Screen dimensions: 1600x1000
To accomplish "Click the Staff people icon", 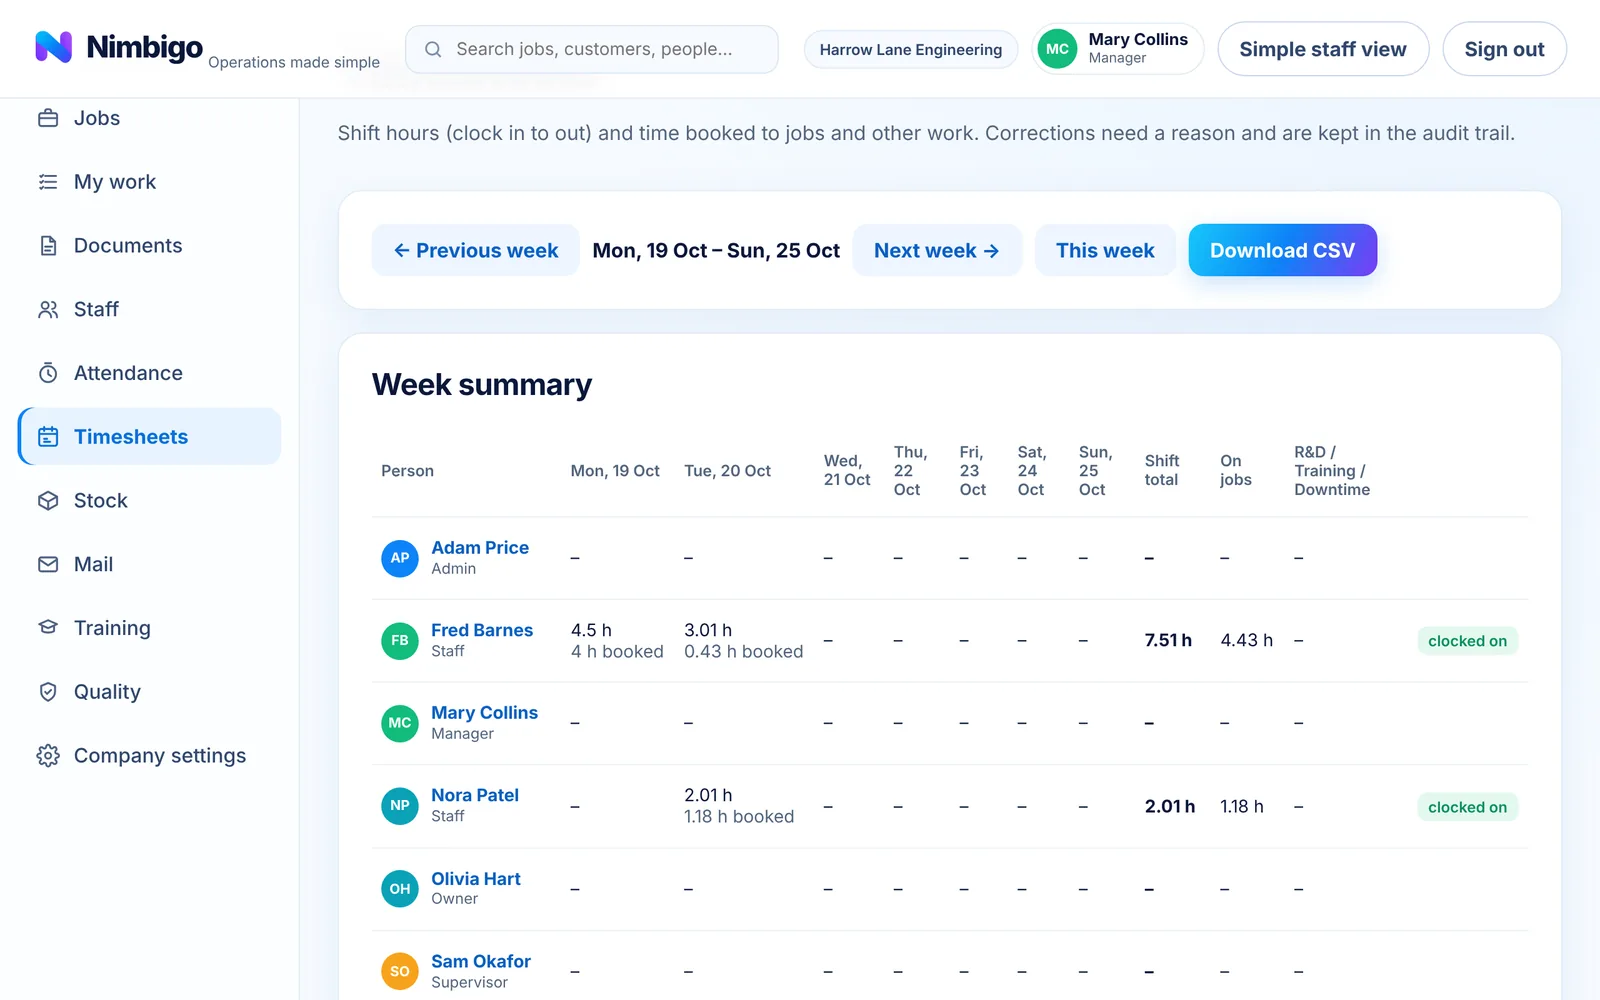I will point(48,310).
